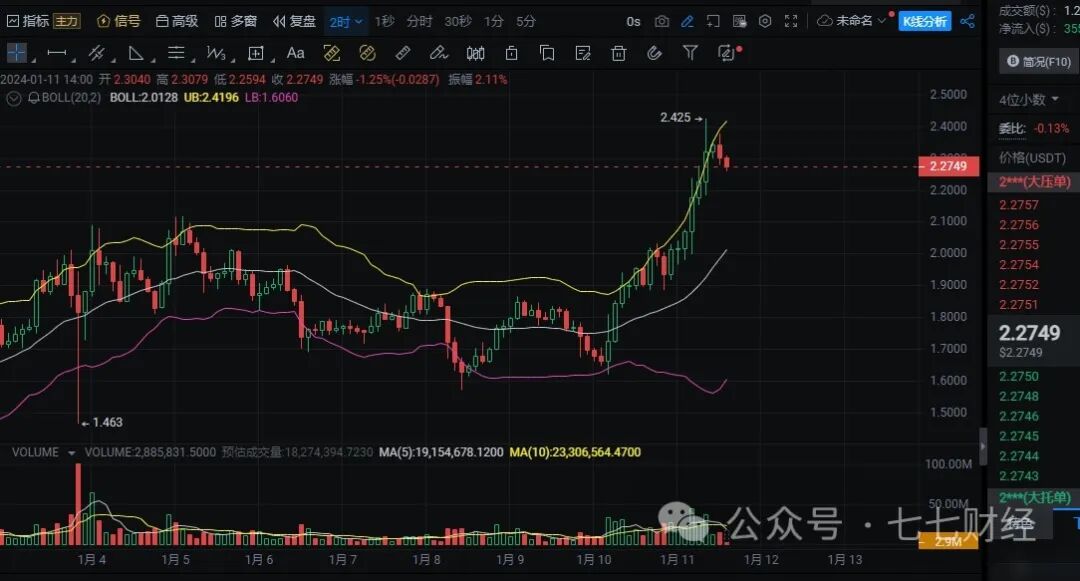Switch to the 30秒 timeframe
The height and width of the screenshot is (581, 1080).
tap(458, 21)
